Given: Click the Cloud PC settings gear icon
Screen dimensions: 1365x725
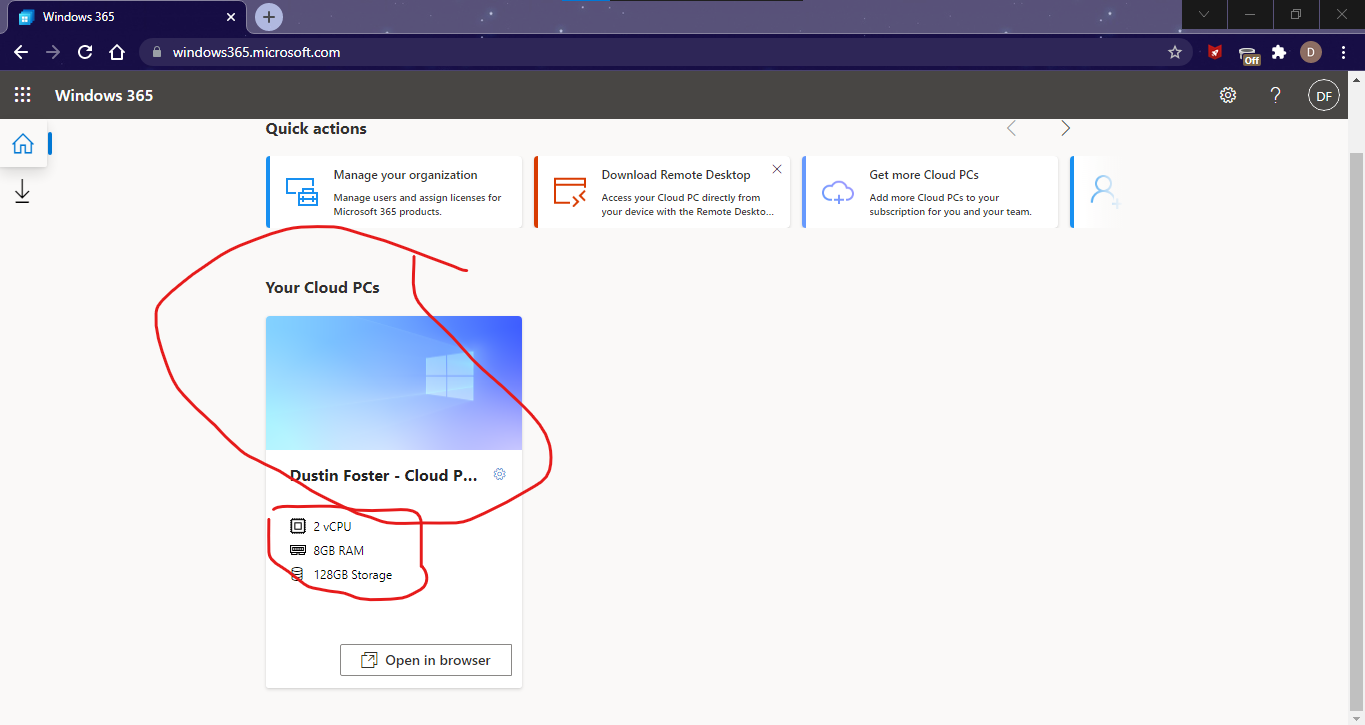Looking at the screenshot, I should click(500, 474).
